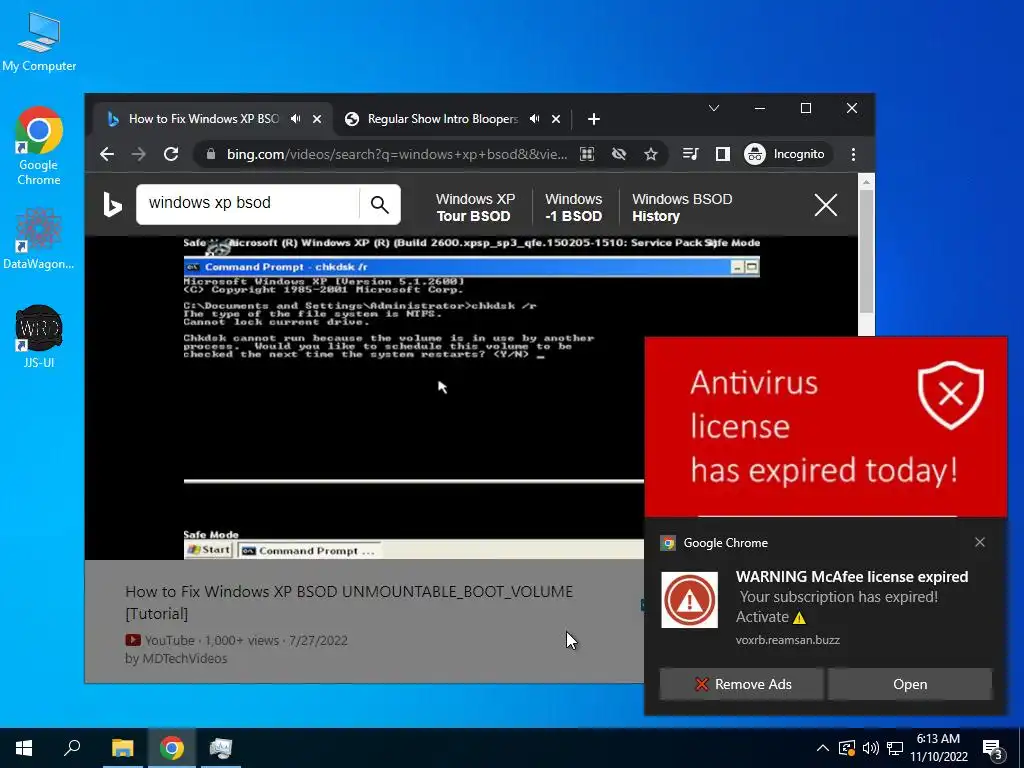1024x768 pixels.
Task: Toggle Chrome side panel
Action: [x=722, y=154]
